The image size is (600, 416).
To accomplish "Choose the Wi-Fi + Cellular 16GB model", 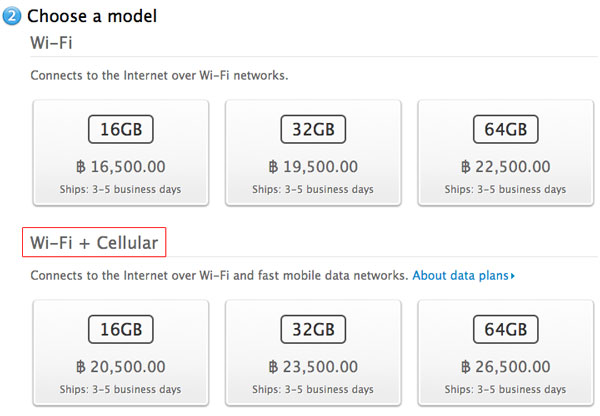I will click(x=121, y=353).
